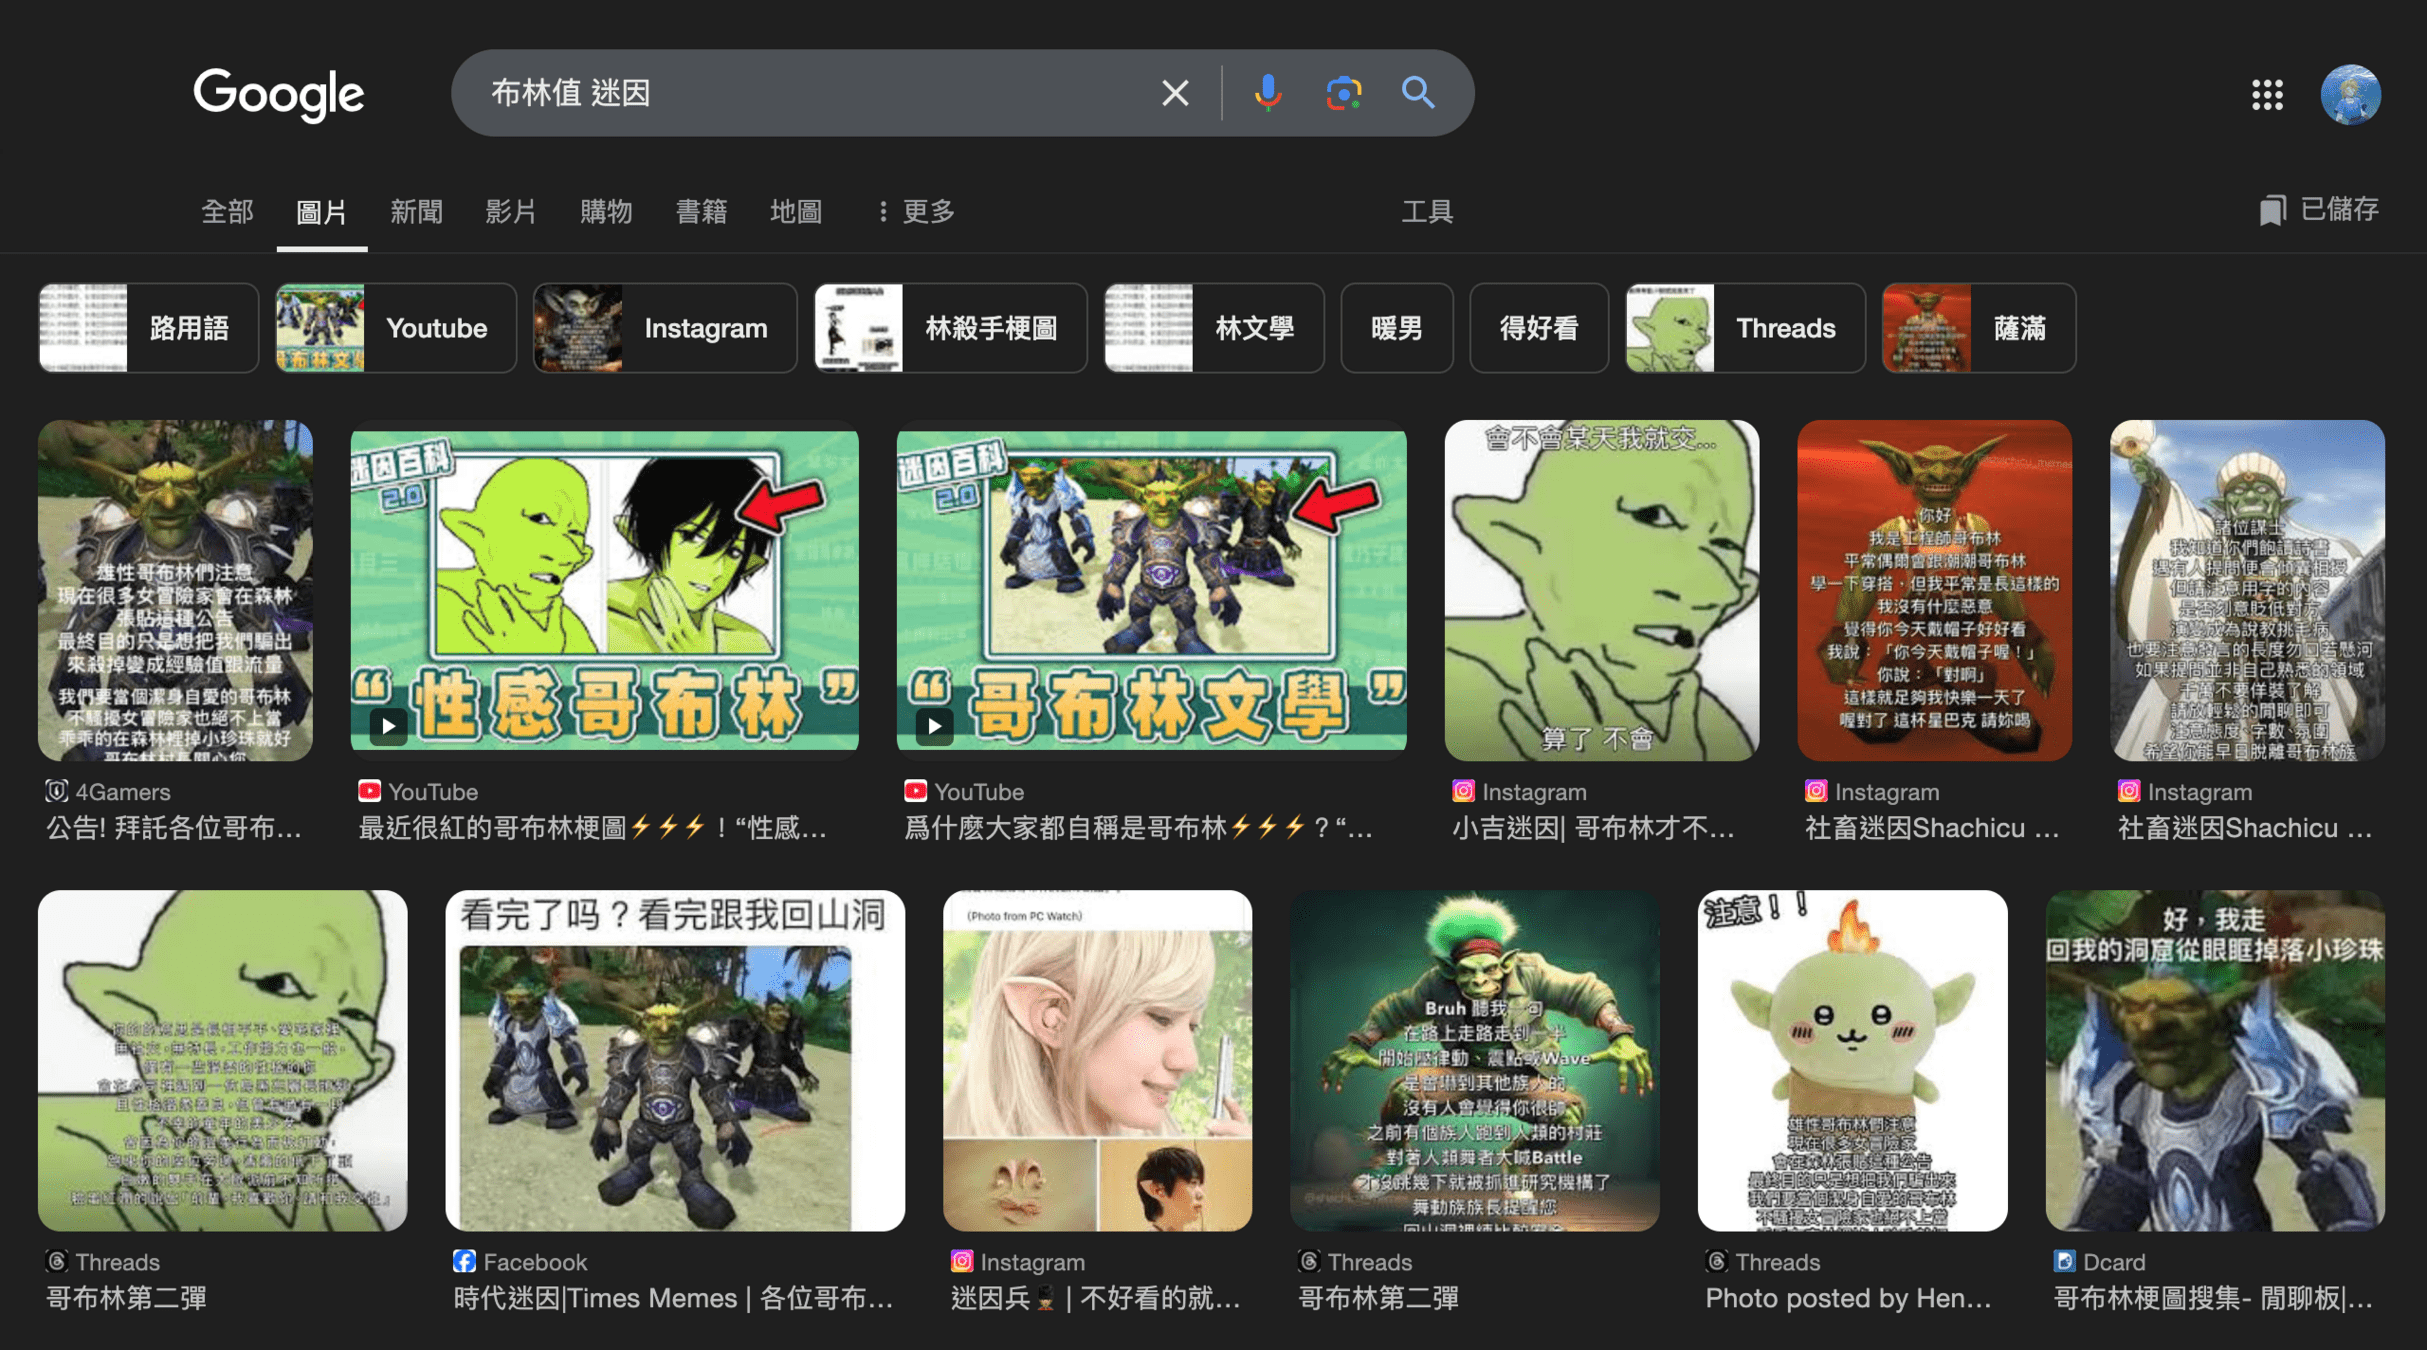This screenshot has width=2427, height=1350.
Task: Open saved items bookmark icon
Action: coord(2272,210)
